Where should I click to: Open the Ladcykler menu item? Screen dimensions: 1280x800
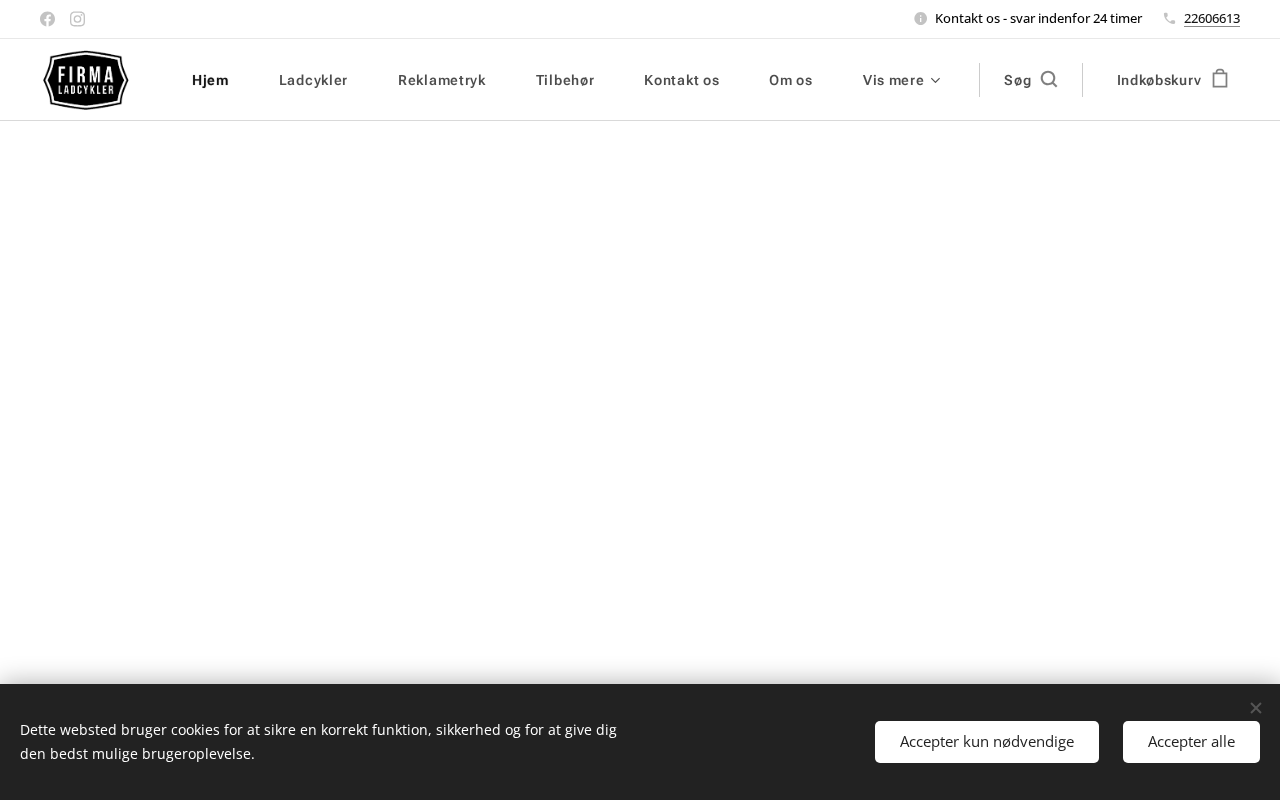(x=313, y=80)
